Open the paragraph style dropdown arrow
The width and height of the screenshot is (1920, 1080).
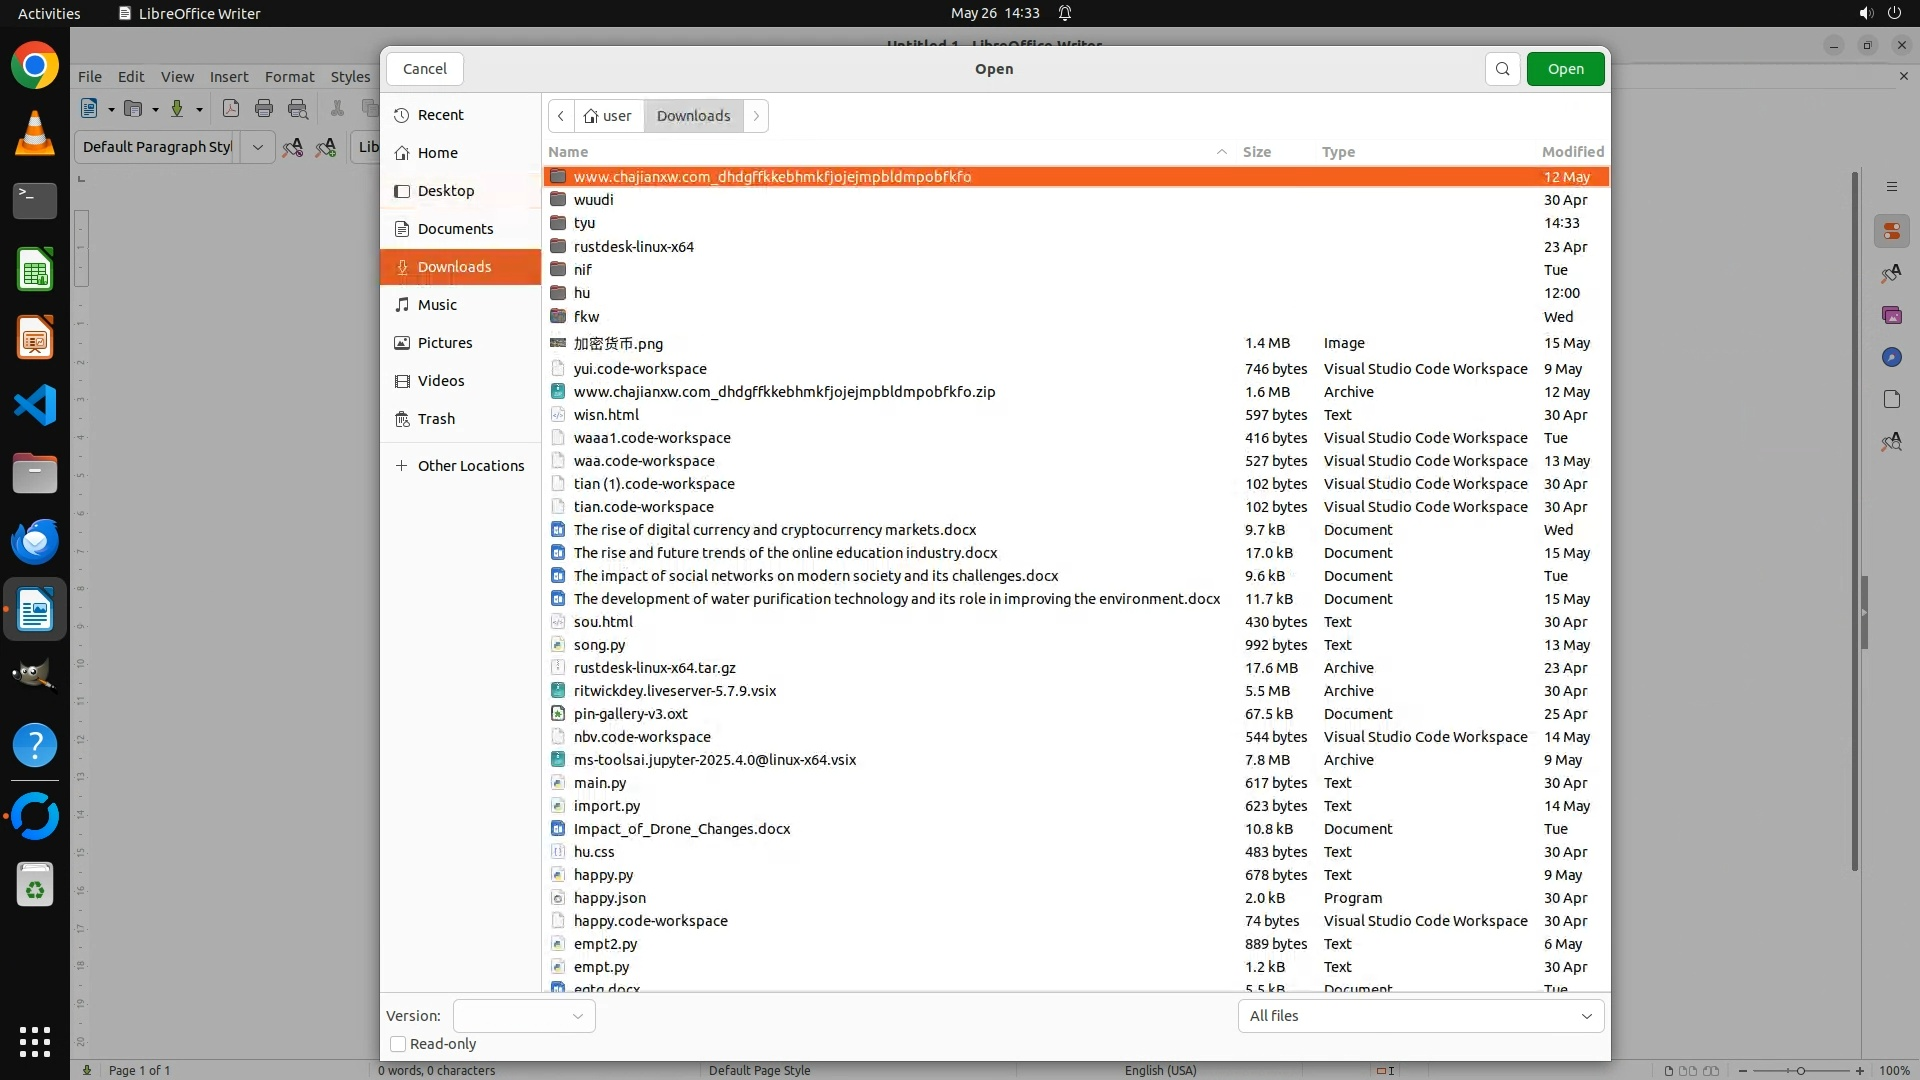[258, 147]
